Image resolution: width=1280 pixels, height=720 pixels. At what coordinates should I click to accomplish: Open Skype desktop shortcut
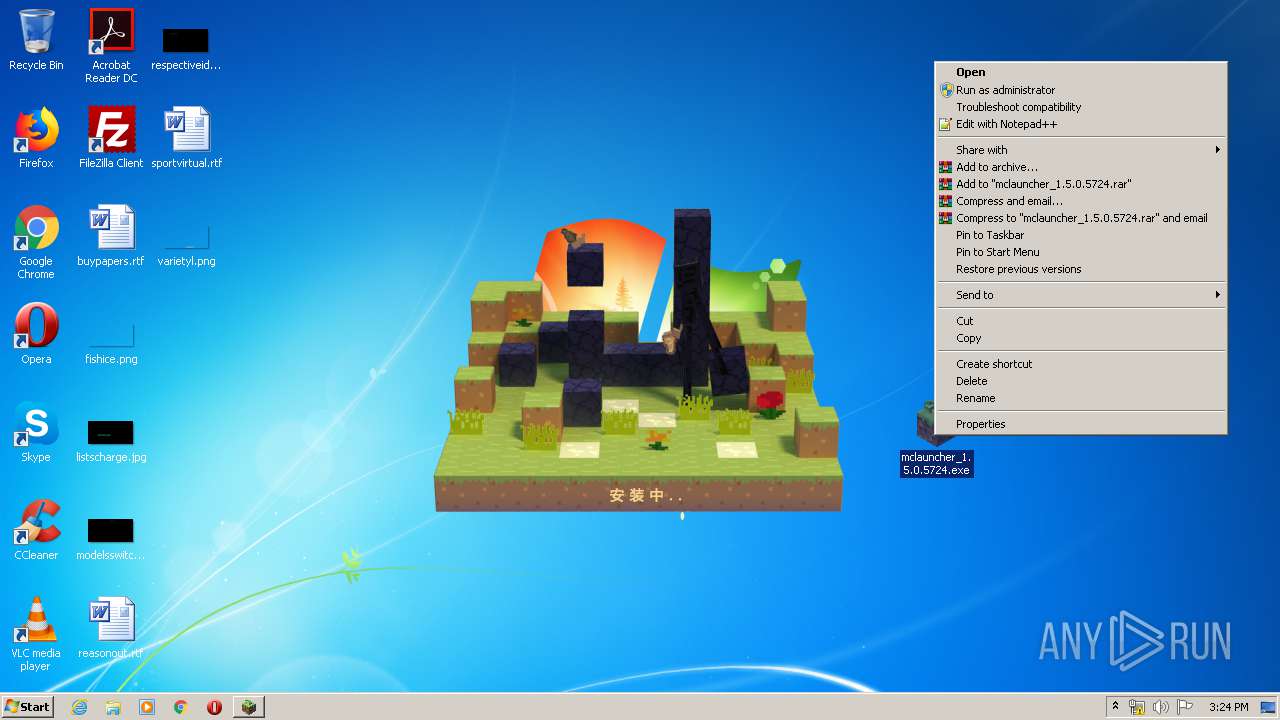coord(36,432)
